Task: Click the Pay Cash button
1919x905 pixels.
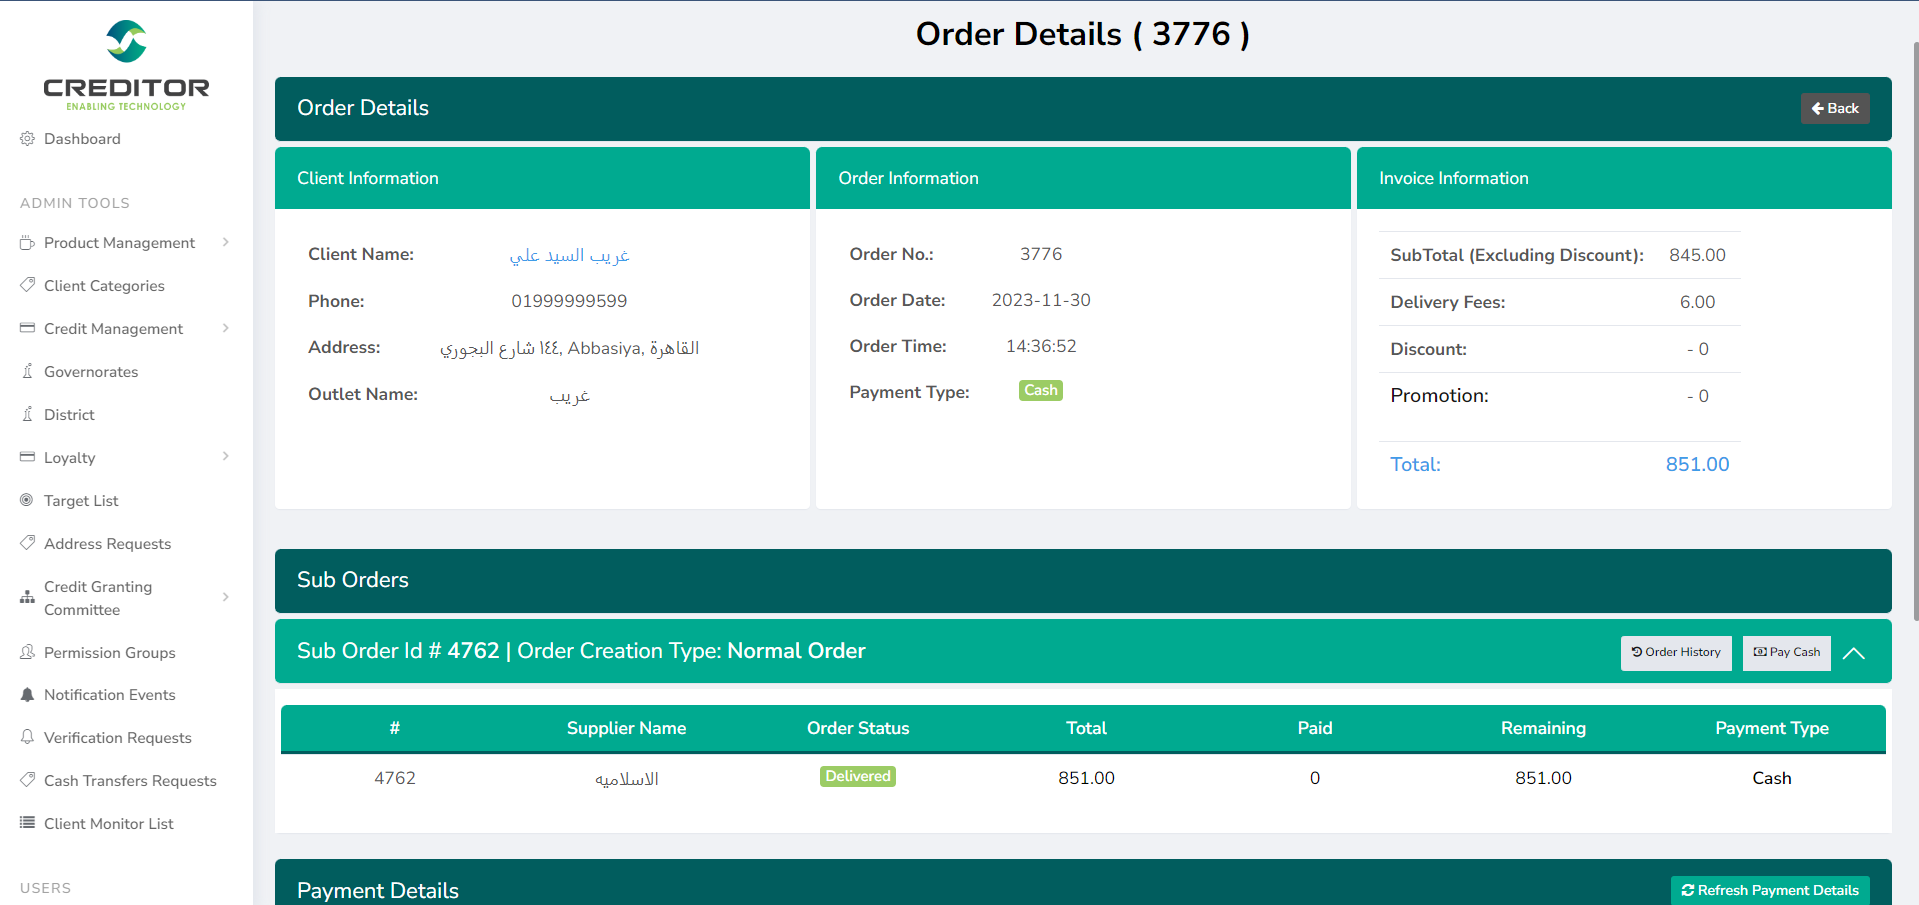Action: click(x=1786, y=653)
